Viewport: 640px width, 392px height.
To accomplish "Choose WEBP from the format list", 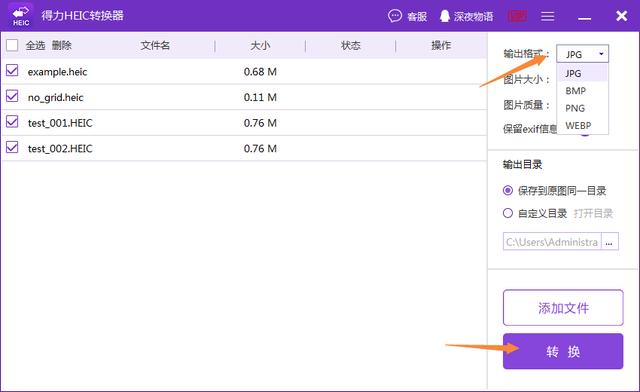I will click(582, 125).
